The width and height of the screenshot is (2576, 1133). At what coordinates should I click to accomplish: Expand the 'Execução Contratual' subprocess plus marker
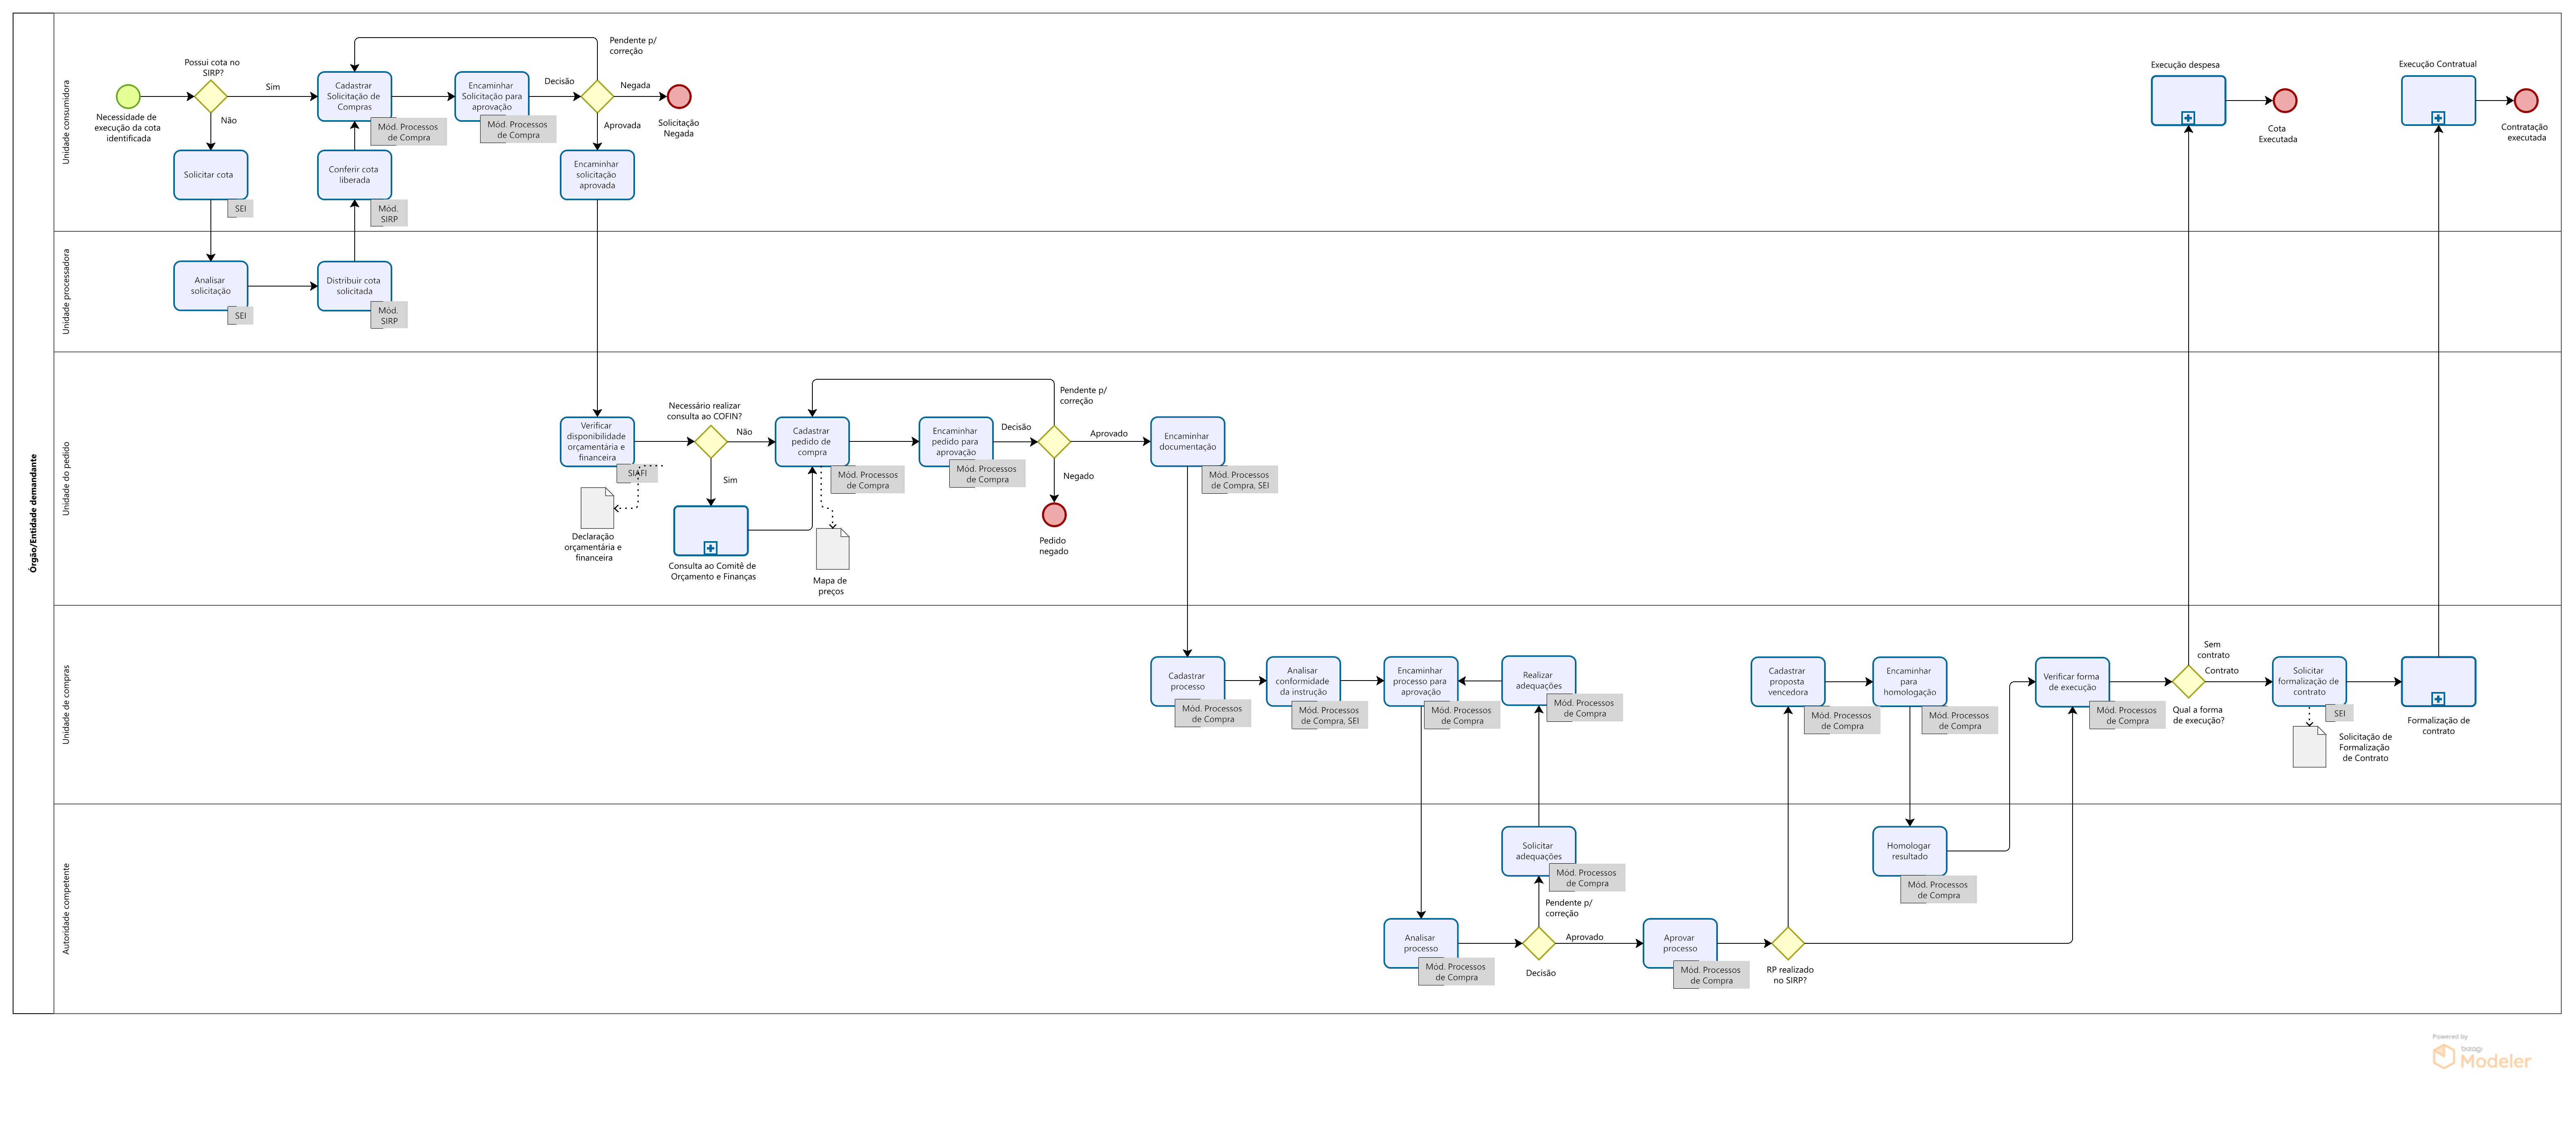coord(2438,118)
